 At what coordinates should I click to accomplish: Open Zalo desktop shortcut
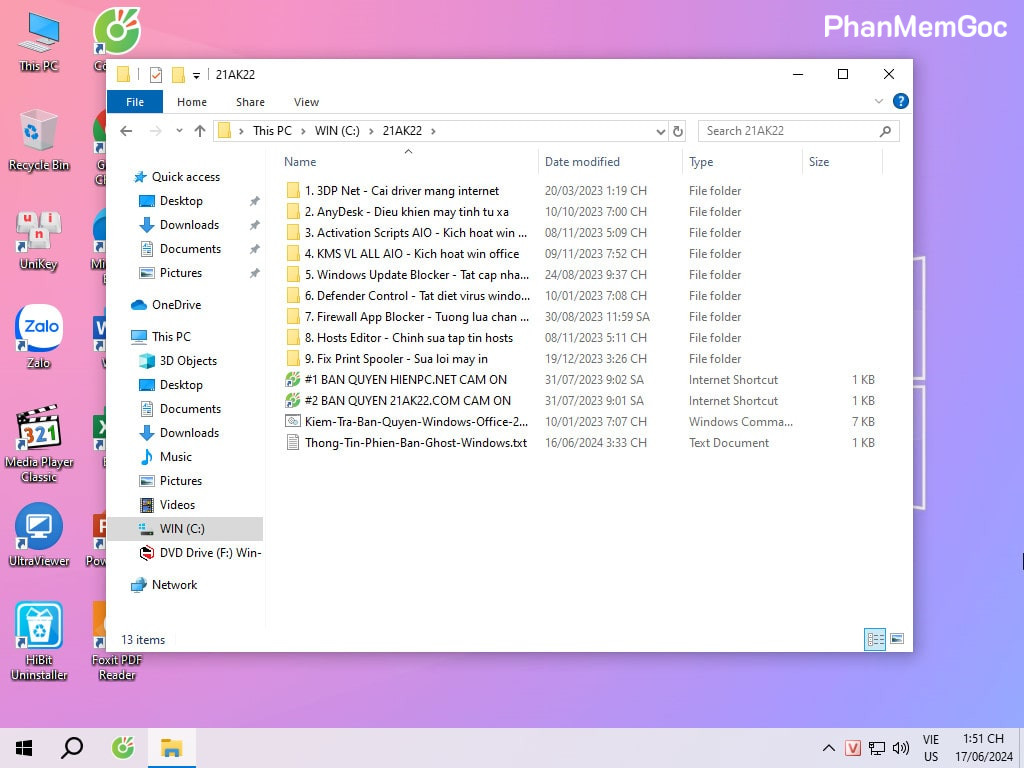coord(39,330)
